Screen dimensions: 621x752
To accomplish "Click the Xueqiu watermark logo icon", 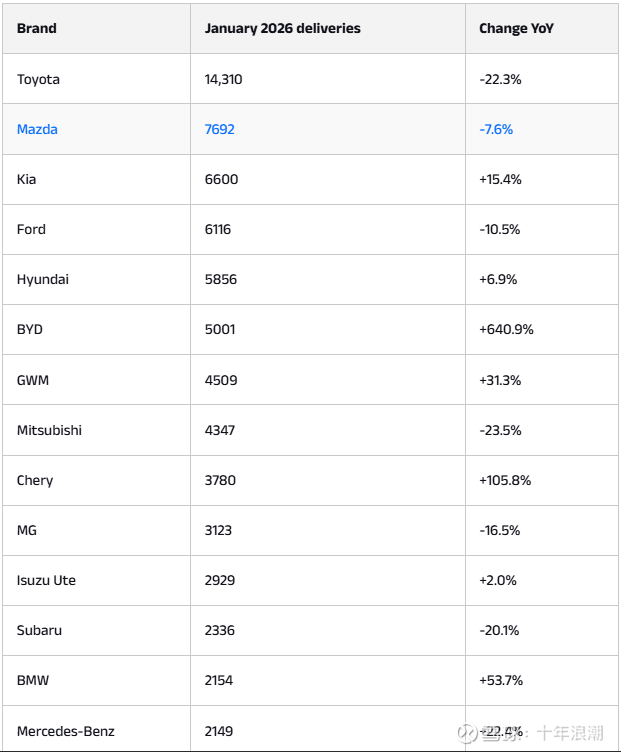I will point(465,734).
